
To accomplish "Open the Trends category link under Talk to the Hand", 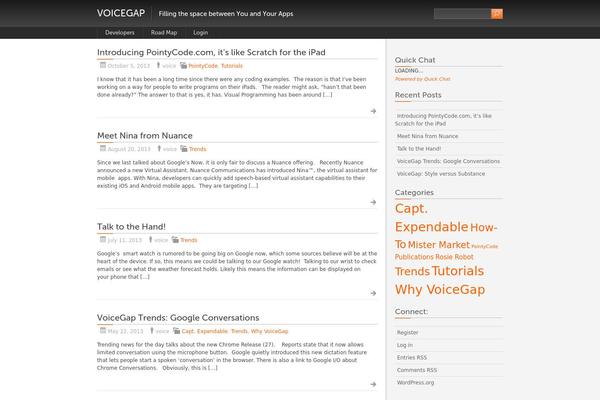I will click(189, 240).
